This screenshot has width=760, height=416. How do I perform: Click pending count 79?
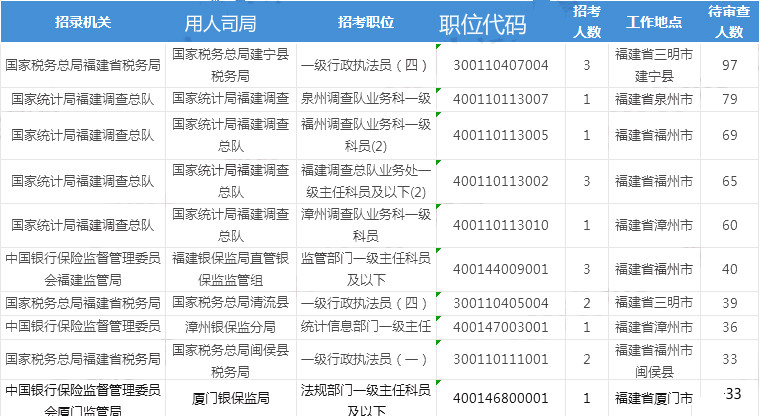coord(729,99)
